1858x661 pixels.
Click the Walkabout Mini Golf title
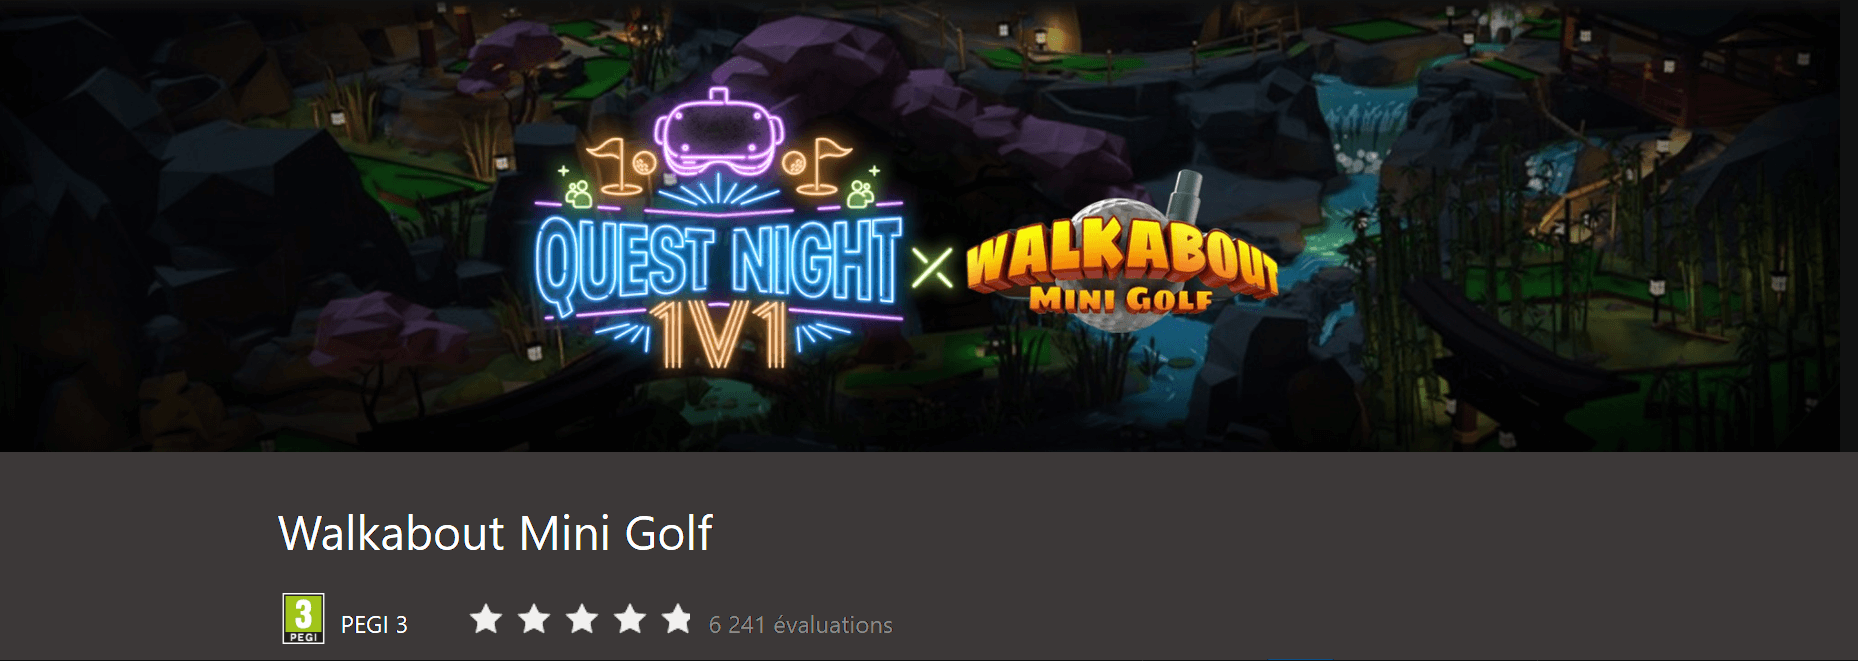495,533
